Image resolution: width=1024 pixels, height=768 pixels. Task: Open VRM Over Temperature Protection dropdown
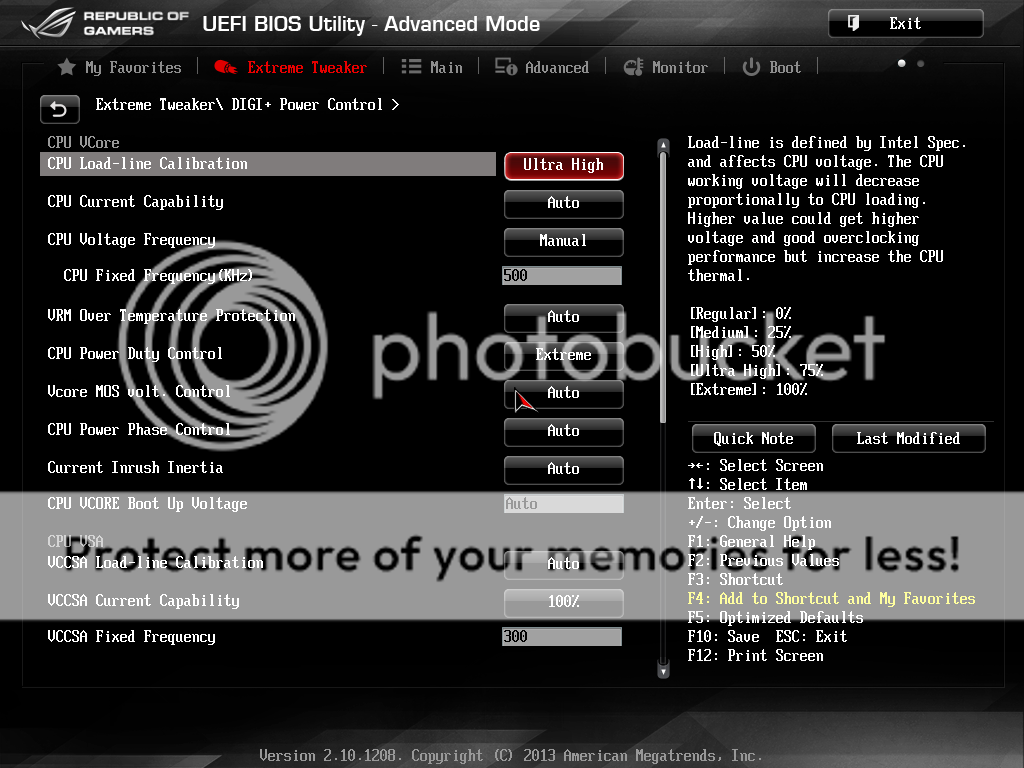point(563,317)
